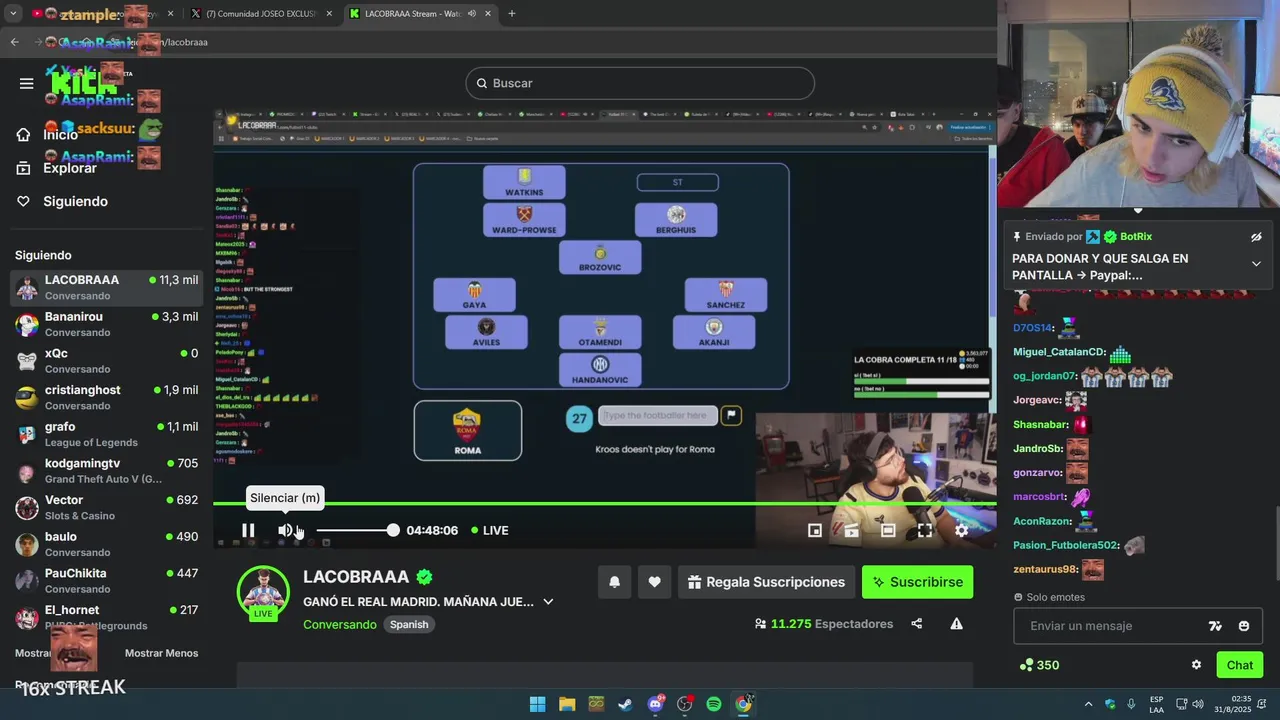Click Miguel_CatalanCD username in chat
This screenshot has height=720, width=1280.
coord(1059,352)
